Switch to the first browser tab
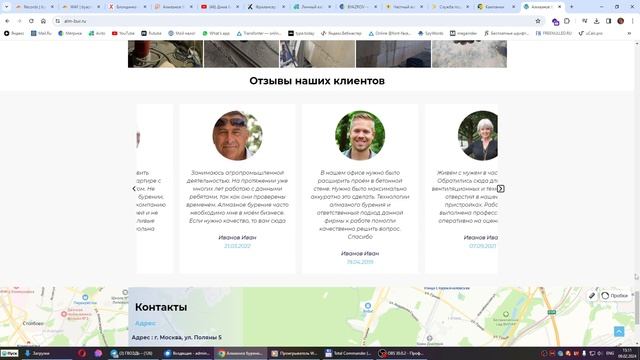The height and width of the screenshot is (360, 640). pos(35,7)
